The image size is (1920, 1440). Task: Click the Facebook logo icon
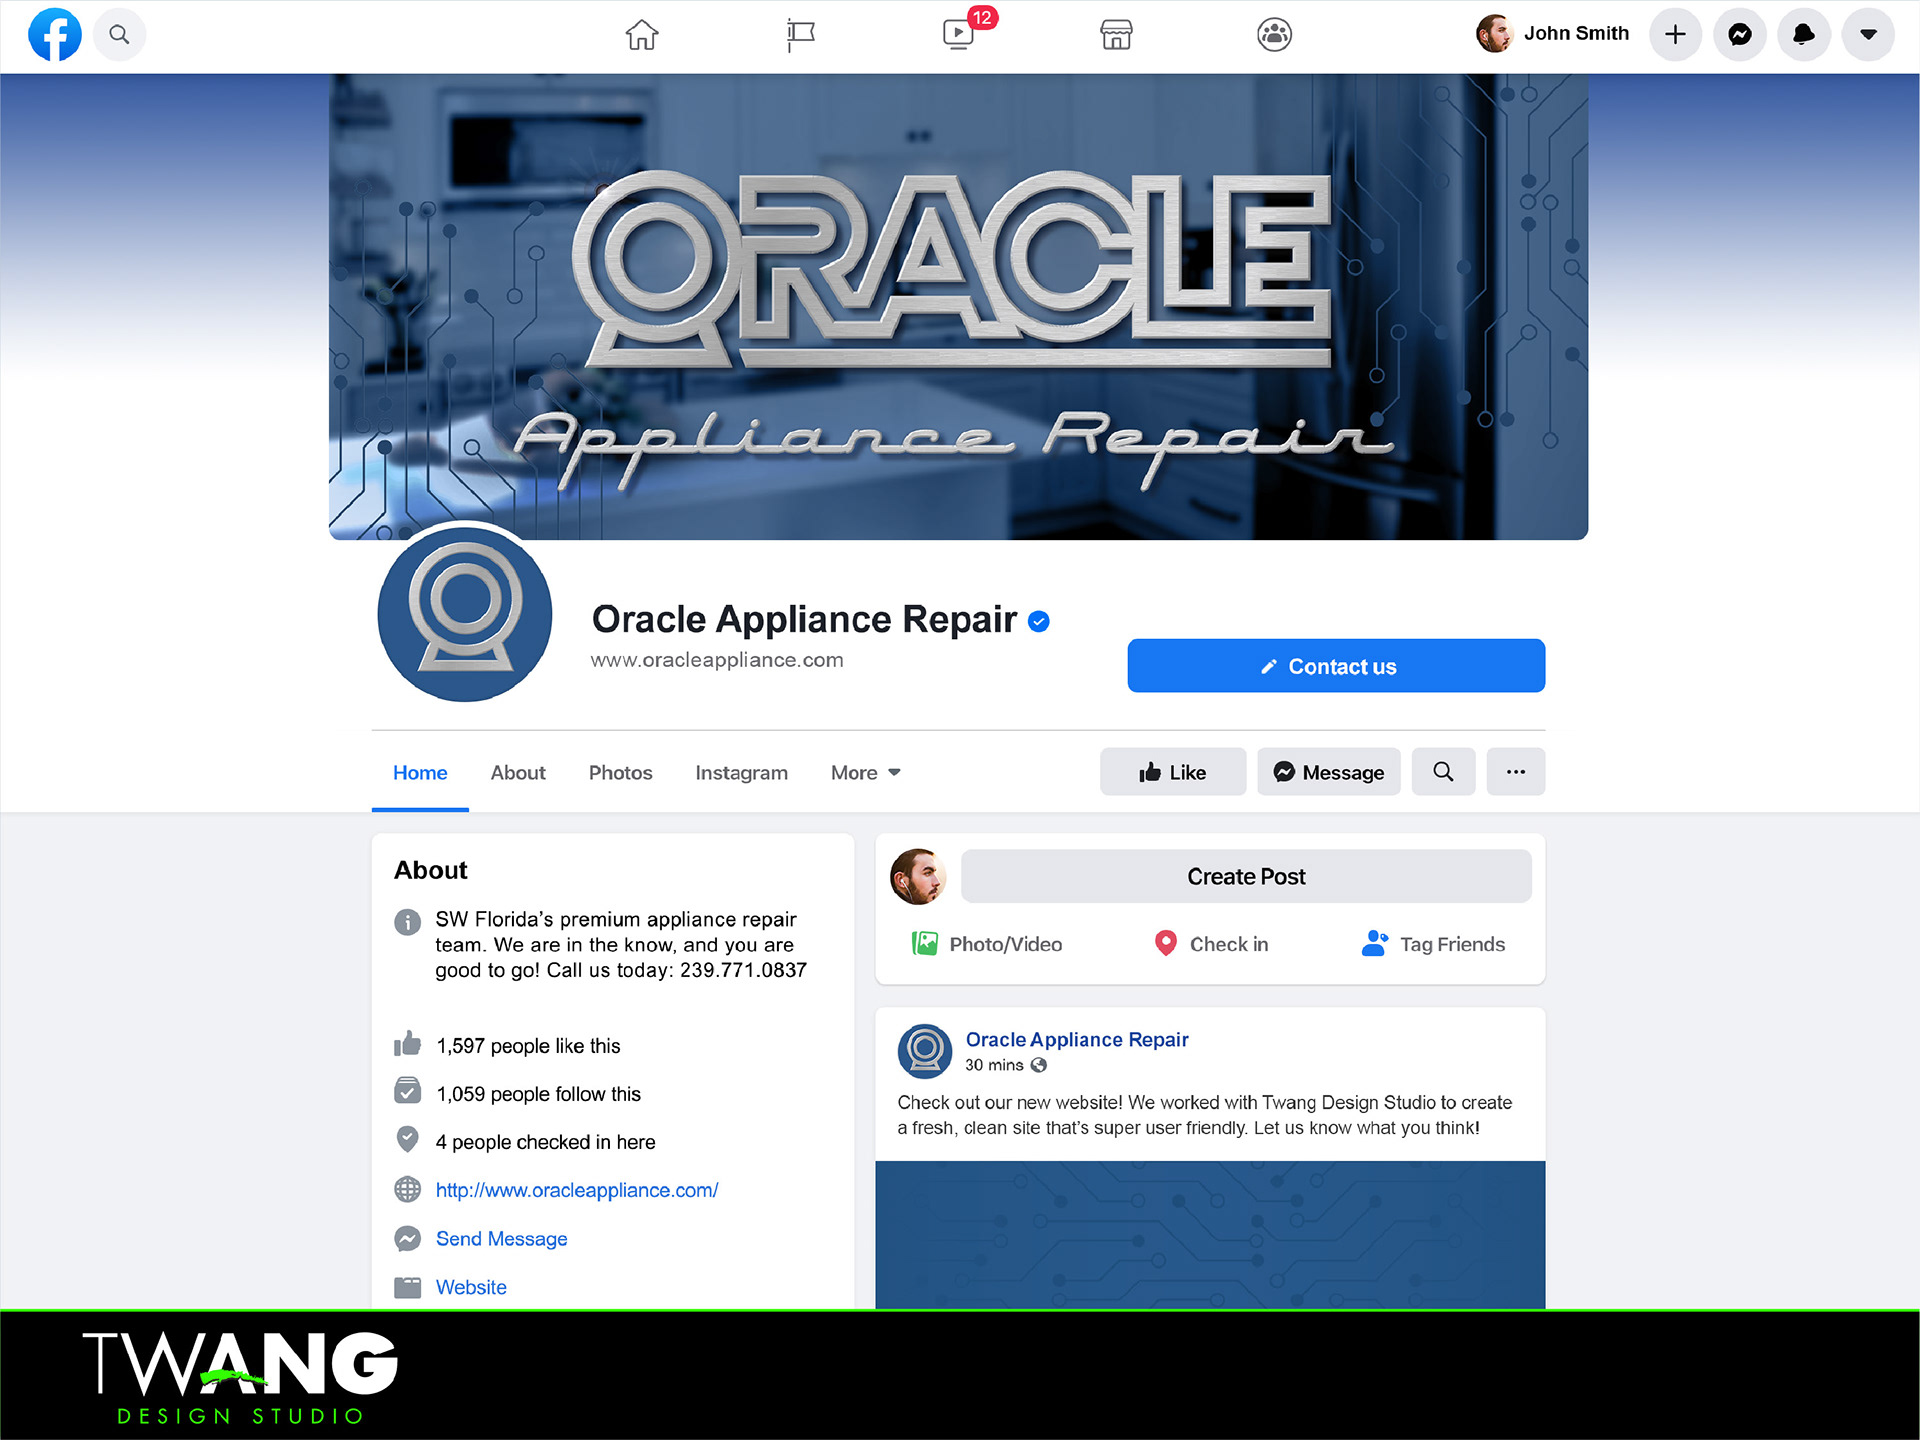pos(54,35)
